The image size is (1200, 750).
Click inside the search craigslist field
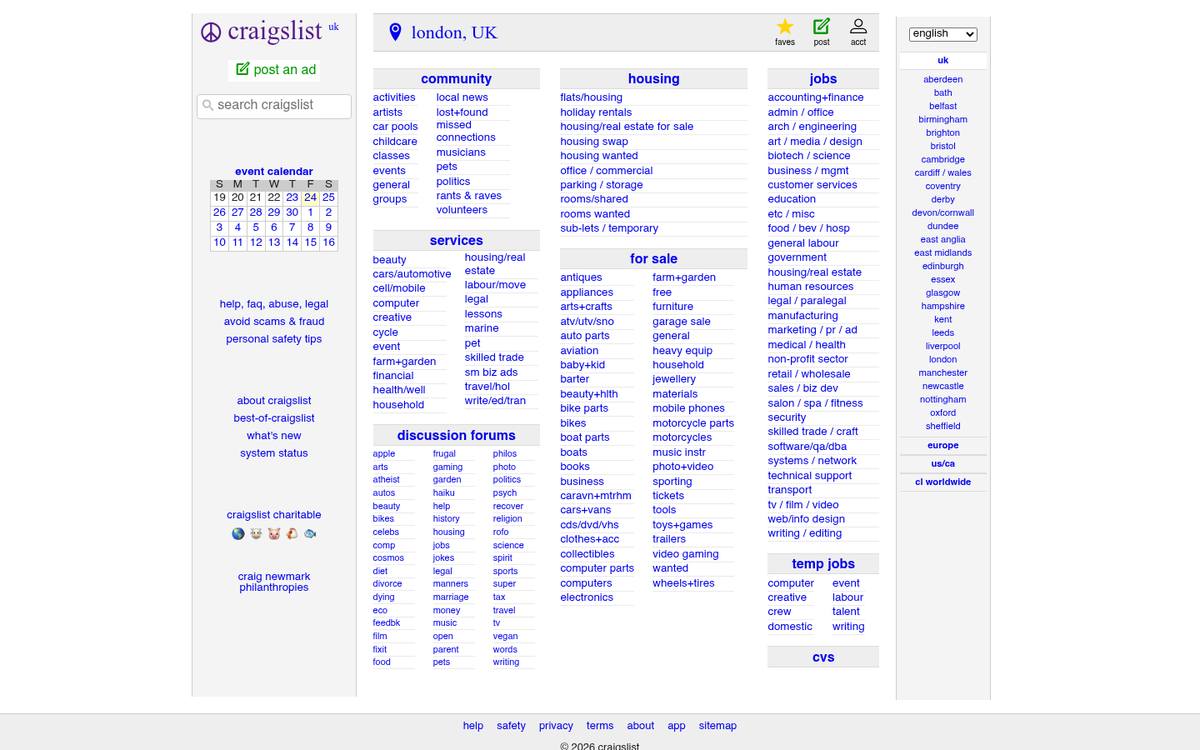(280, 106)
